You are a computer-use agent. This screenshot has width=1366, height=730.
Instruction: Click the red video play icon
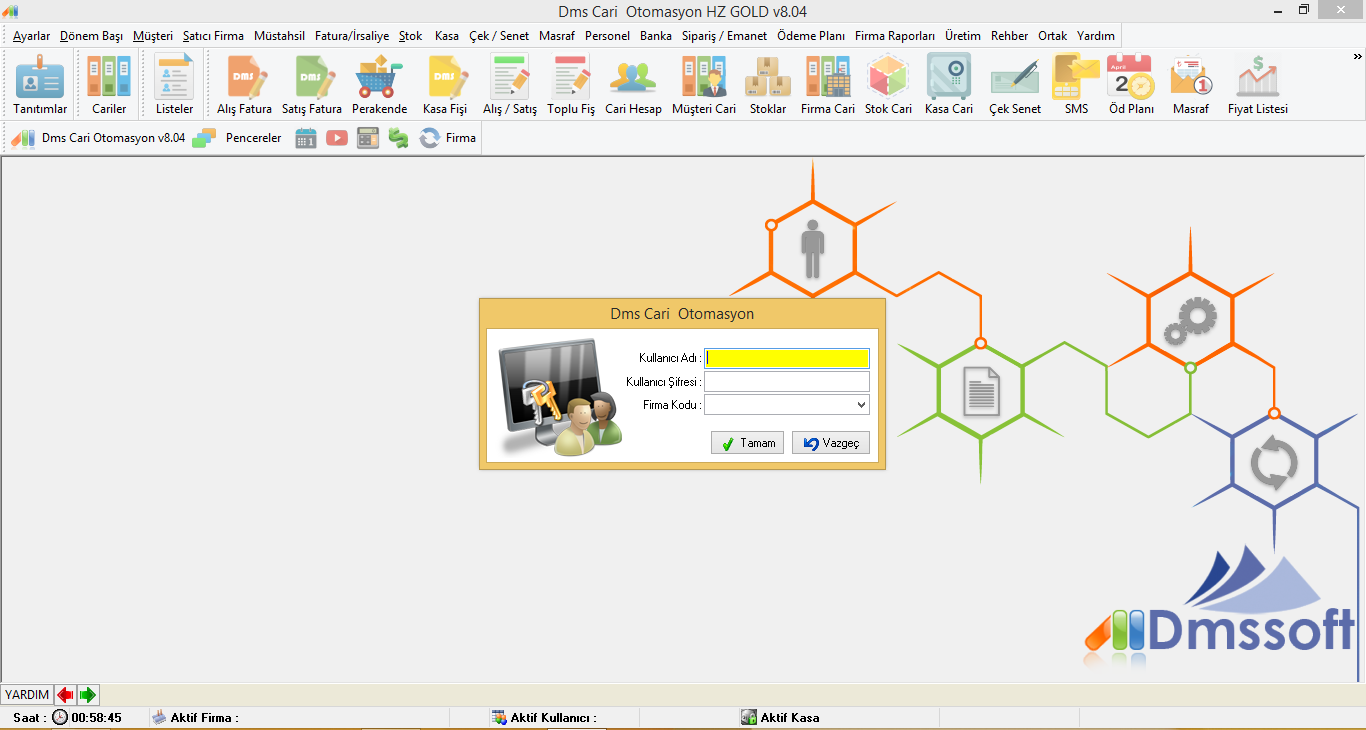click(x=337, y=138)
